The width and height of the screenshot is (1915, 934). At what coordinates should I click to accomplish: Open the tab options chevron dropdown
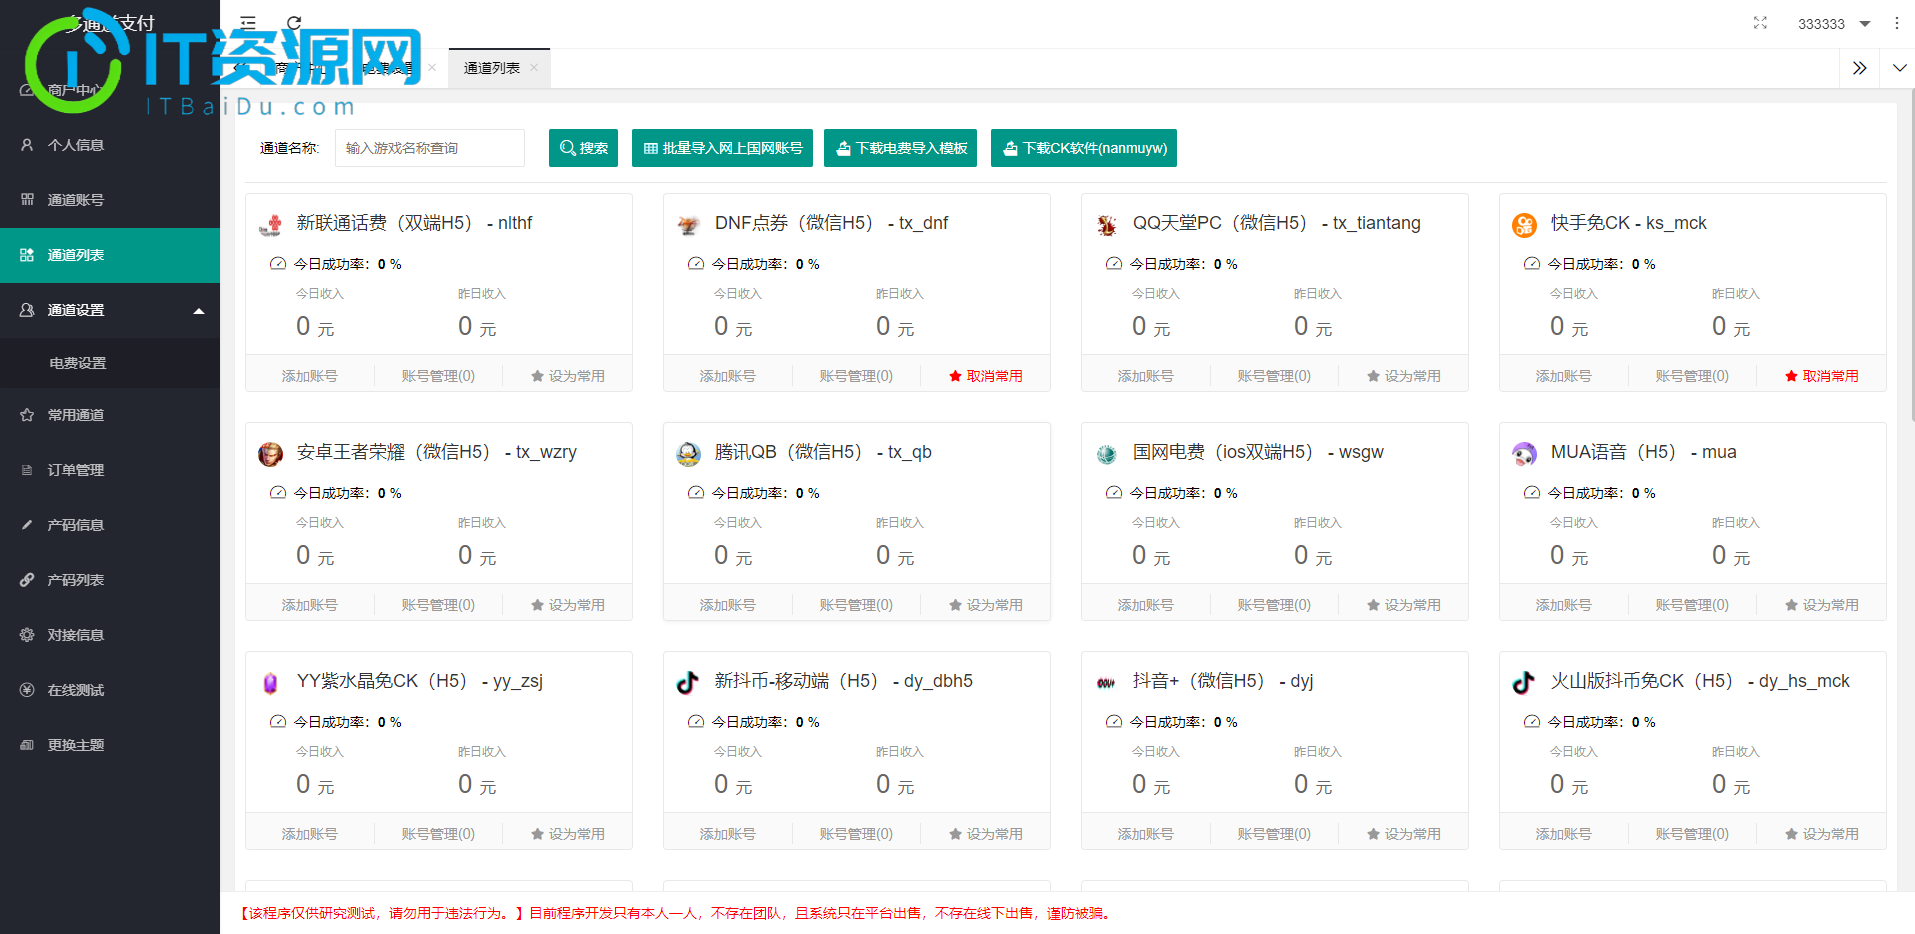[1899, 68]
